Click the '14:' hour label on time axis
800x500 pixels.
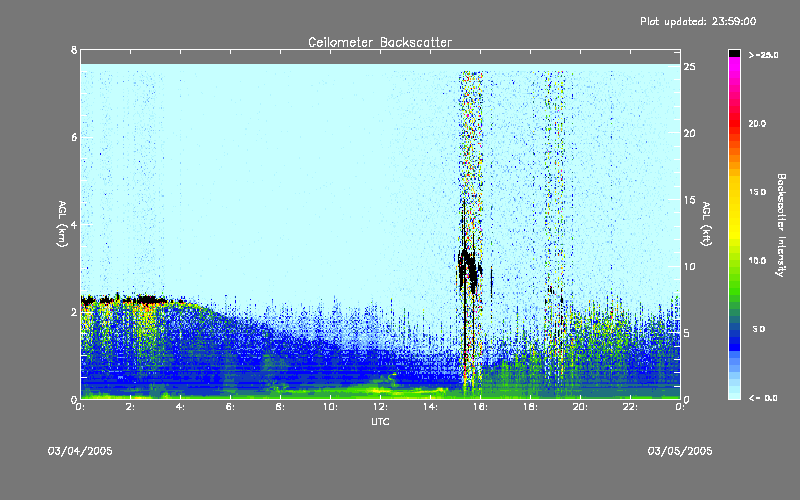coord(431,407)
